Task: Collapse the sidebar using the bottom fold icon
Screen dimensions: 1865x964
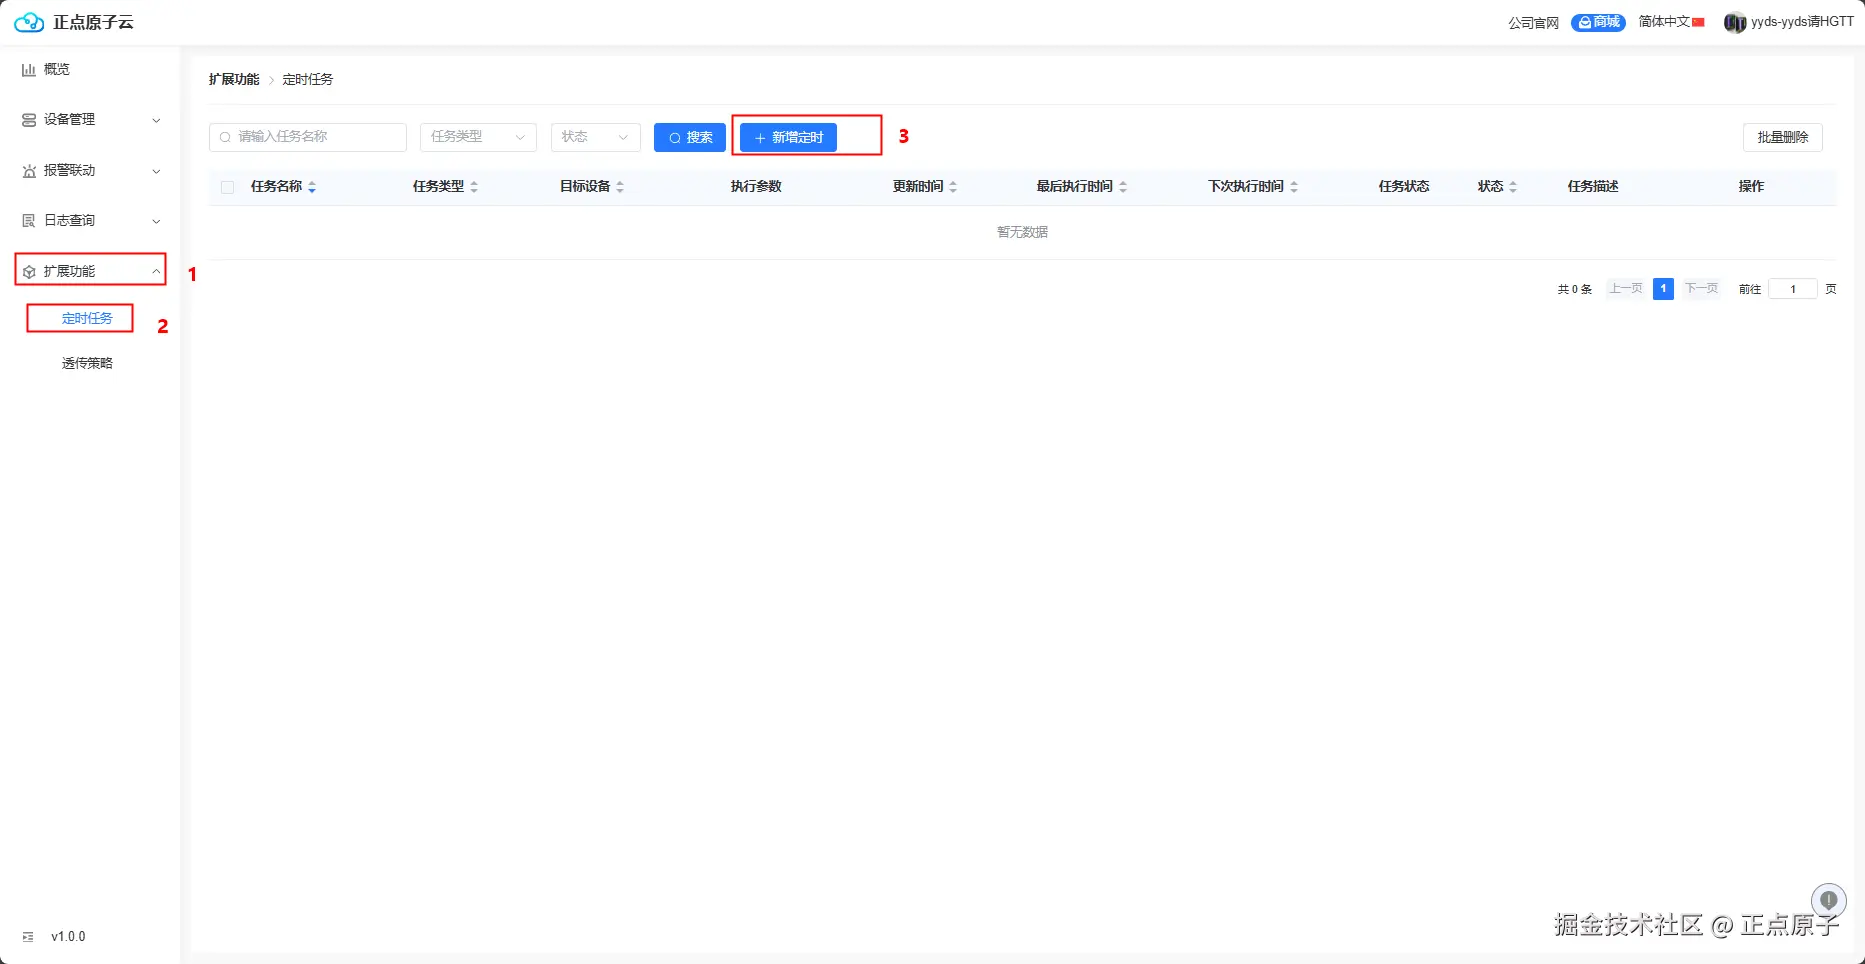Action: pos(28,937)
